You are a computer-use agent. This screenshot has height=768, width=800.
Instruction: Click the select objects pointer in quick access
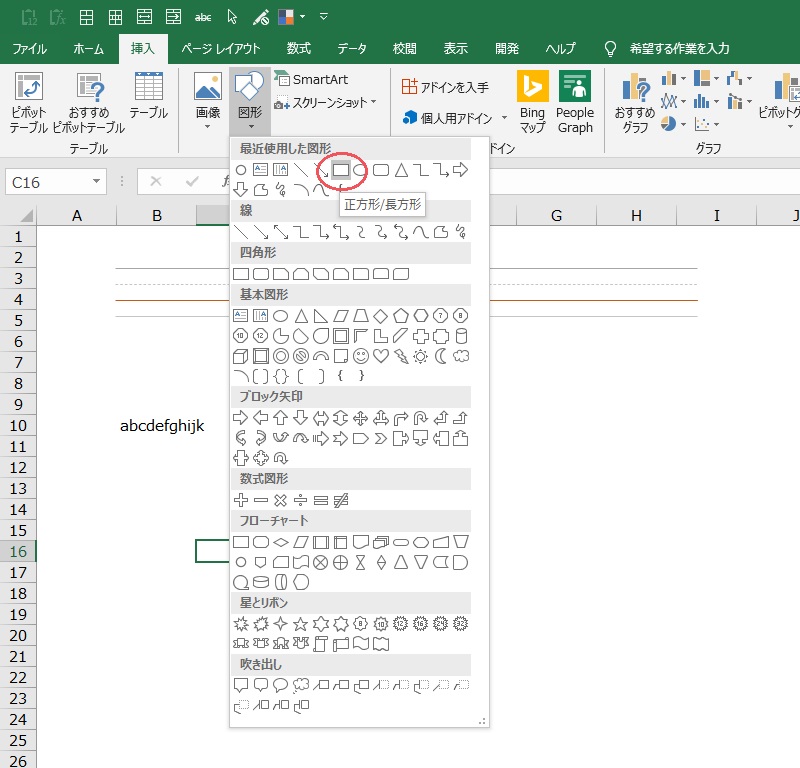coord(232,17)
